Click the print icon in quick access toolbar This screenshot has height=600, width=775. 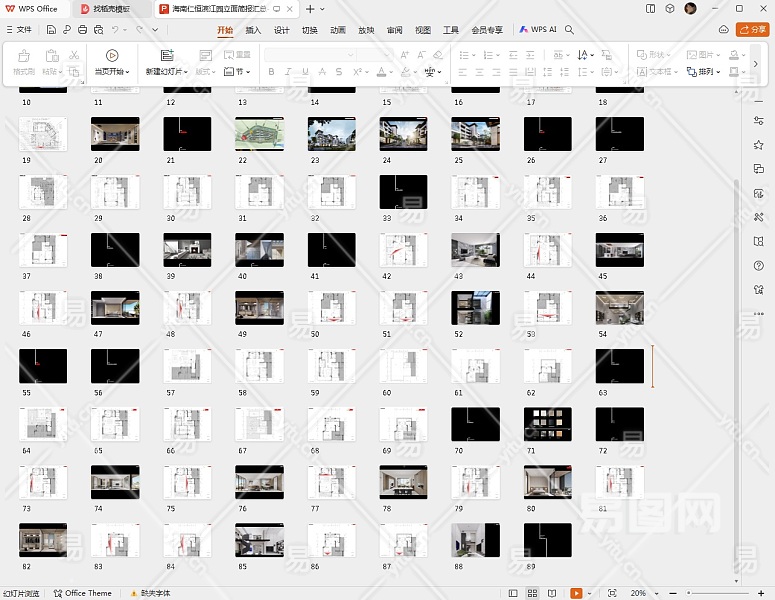click(81, 30)
